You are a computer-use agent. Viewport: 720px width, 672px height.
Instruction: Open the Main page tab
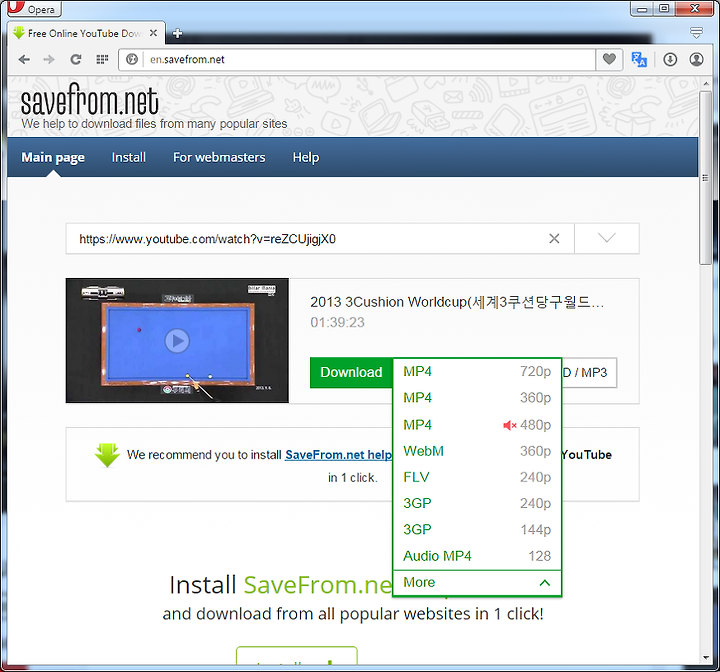pyautogui.click(x=53, y=157)
